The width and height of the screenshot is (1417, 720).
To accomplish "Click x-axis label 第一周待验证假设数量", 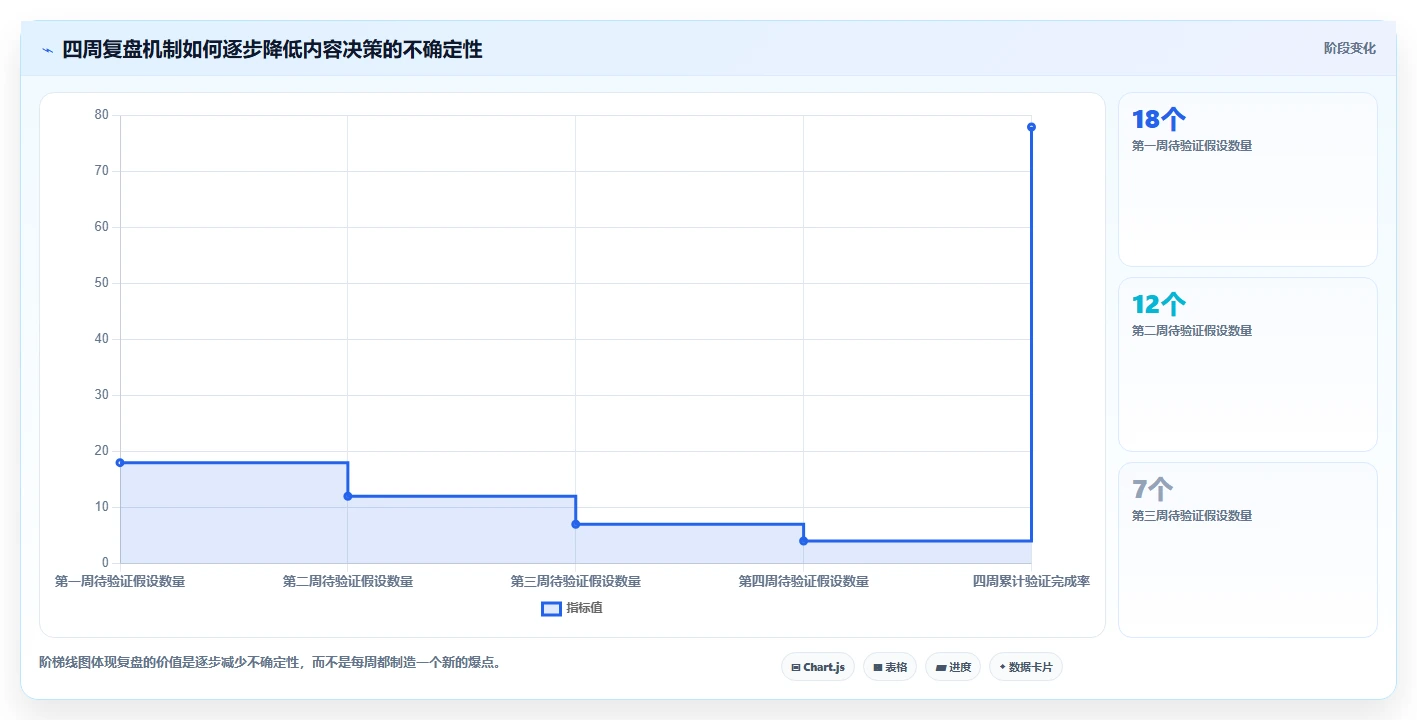I will click(x=120, y=581).
